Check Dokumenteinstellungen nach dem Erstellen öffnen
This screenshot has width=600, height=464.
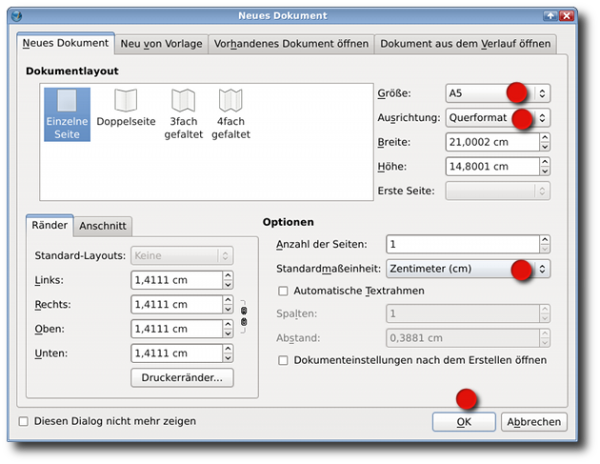pyautogui.click(x=284, y=360)
